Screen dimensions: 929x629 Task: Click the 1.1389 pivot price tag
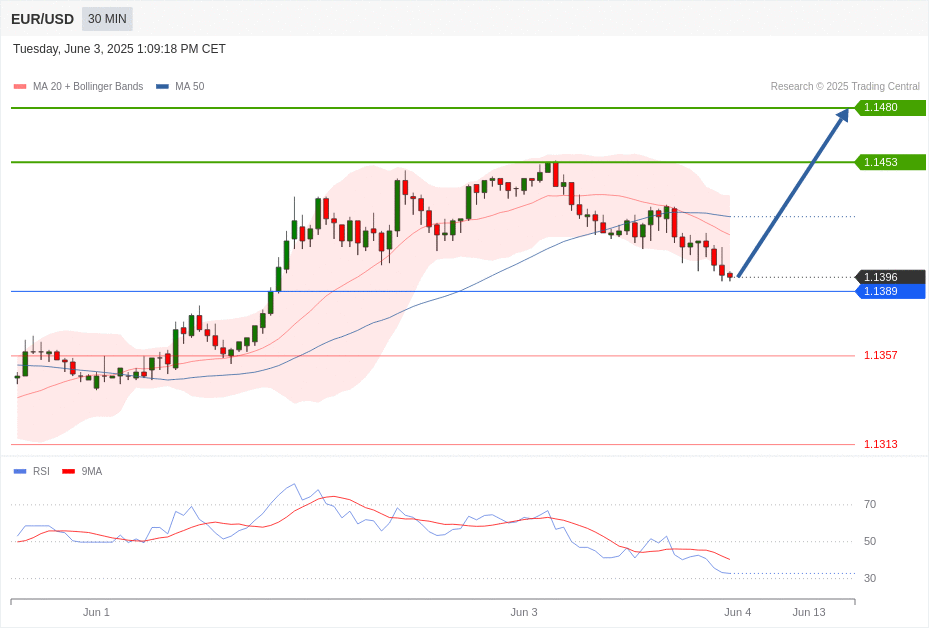(x=890, y=291)
